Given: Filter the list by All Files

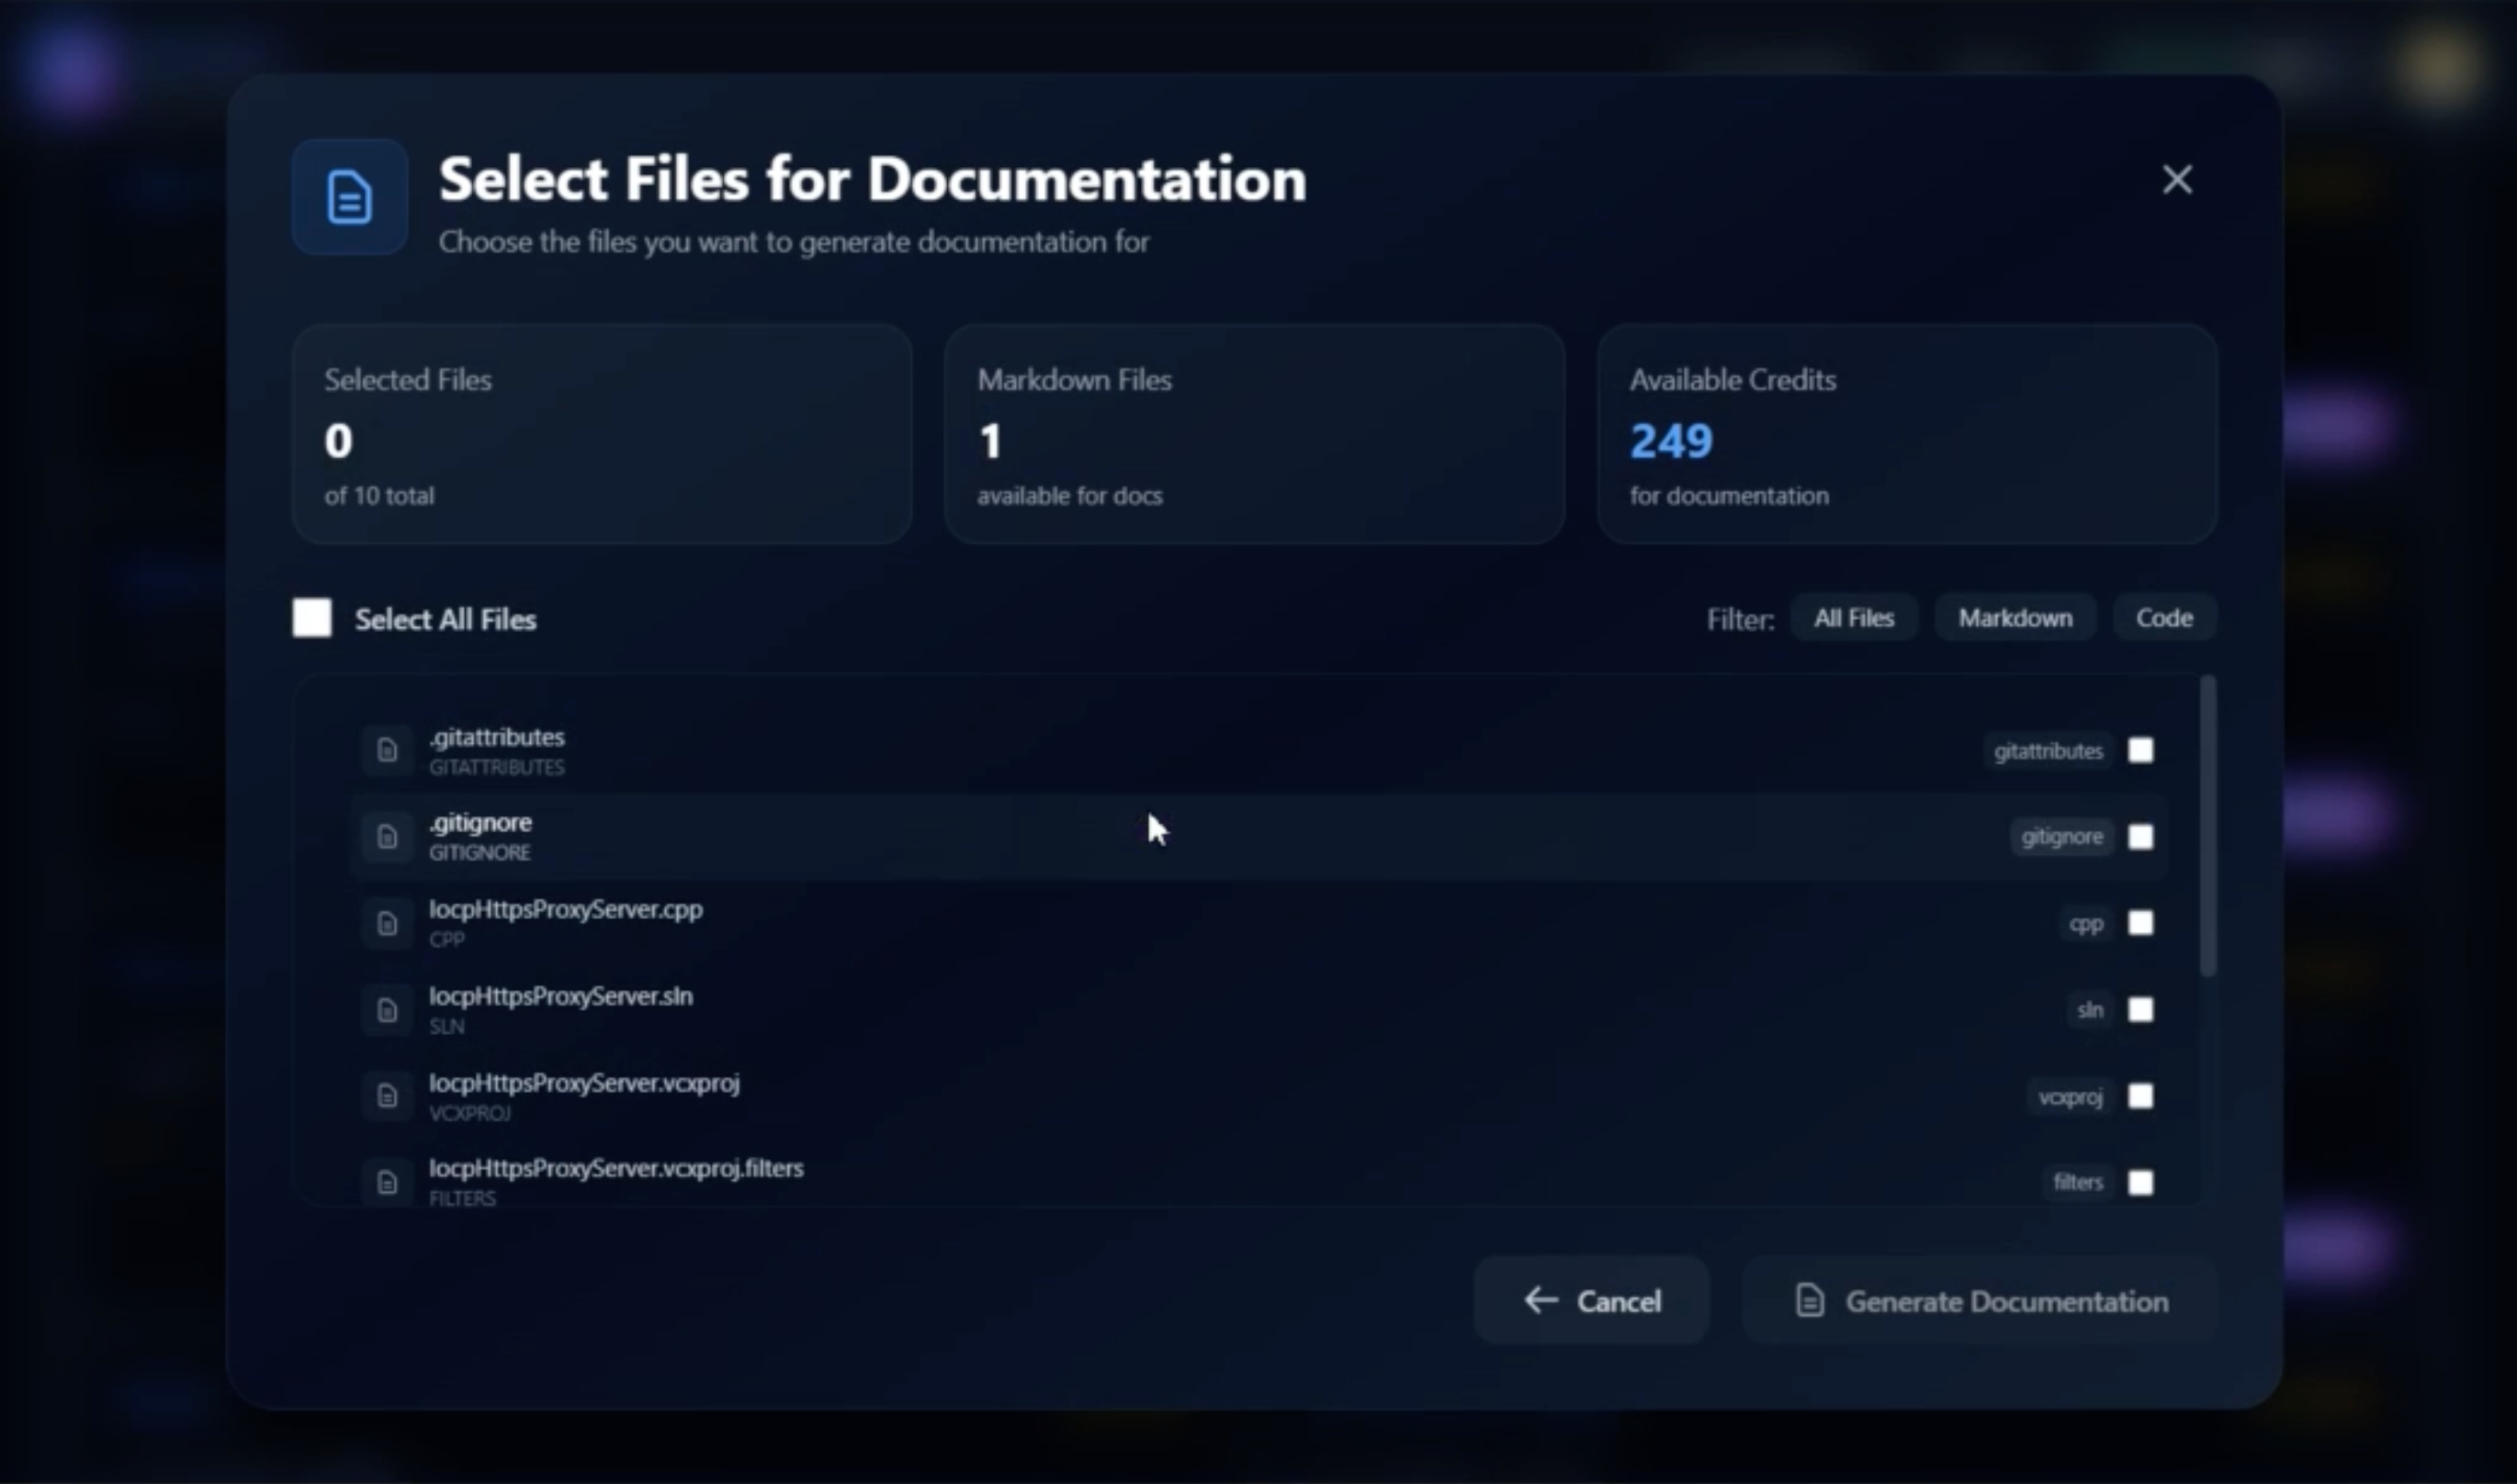Looking at the screenshot, I should pos(1853,618).
